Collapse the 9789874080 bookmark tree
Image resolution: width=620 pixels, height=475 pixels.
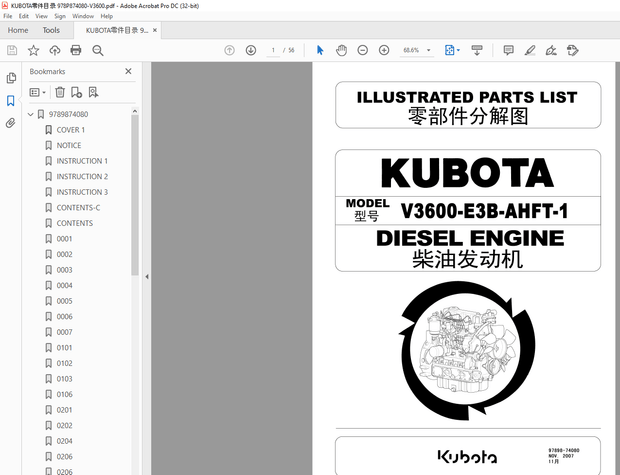30,114
